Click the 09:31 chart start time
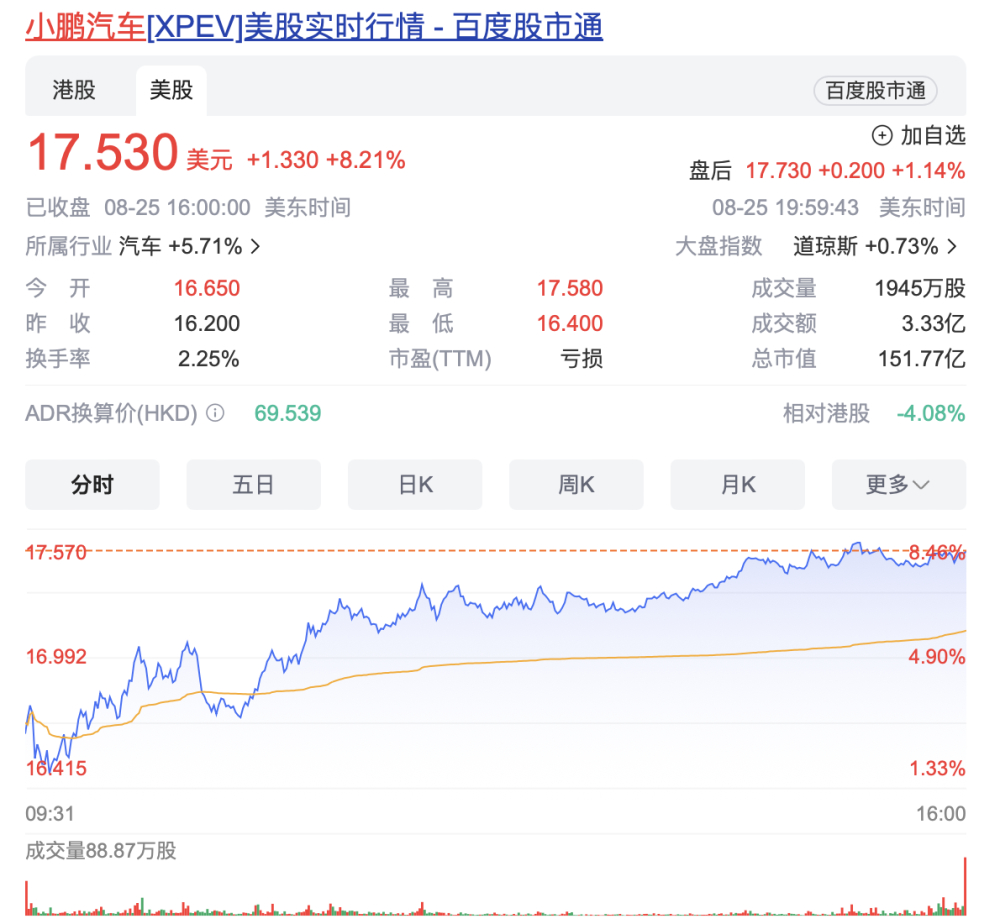The height and width of the screenshot is (924, 1000). click(50, 814)
